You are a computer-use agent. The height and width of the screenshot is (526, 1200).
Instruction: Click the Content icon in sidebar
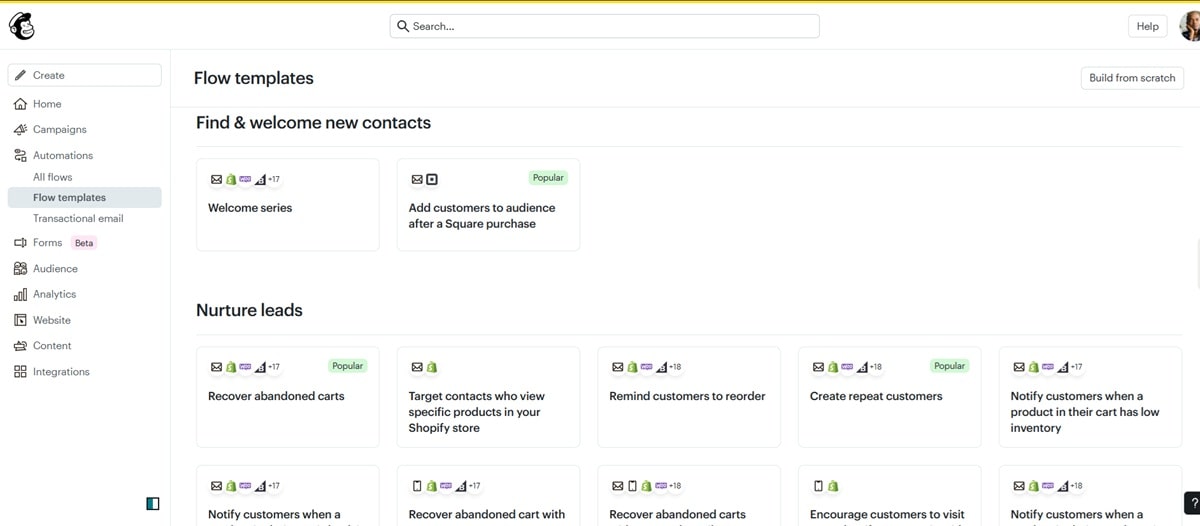20,346
